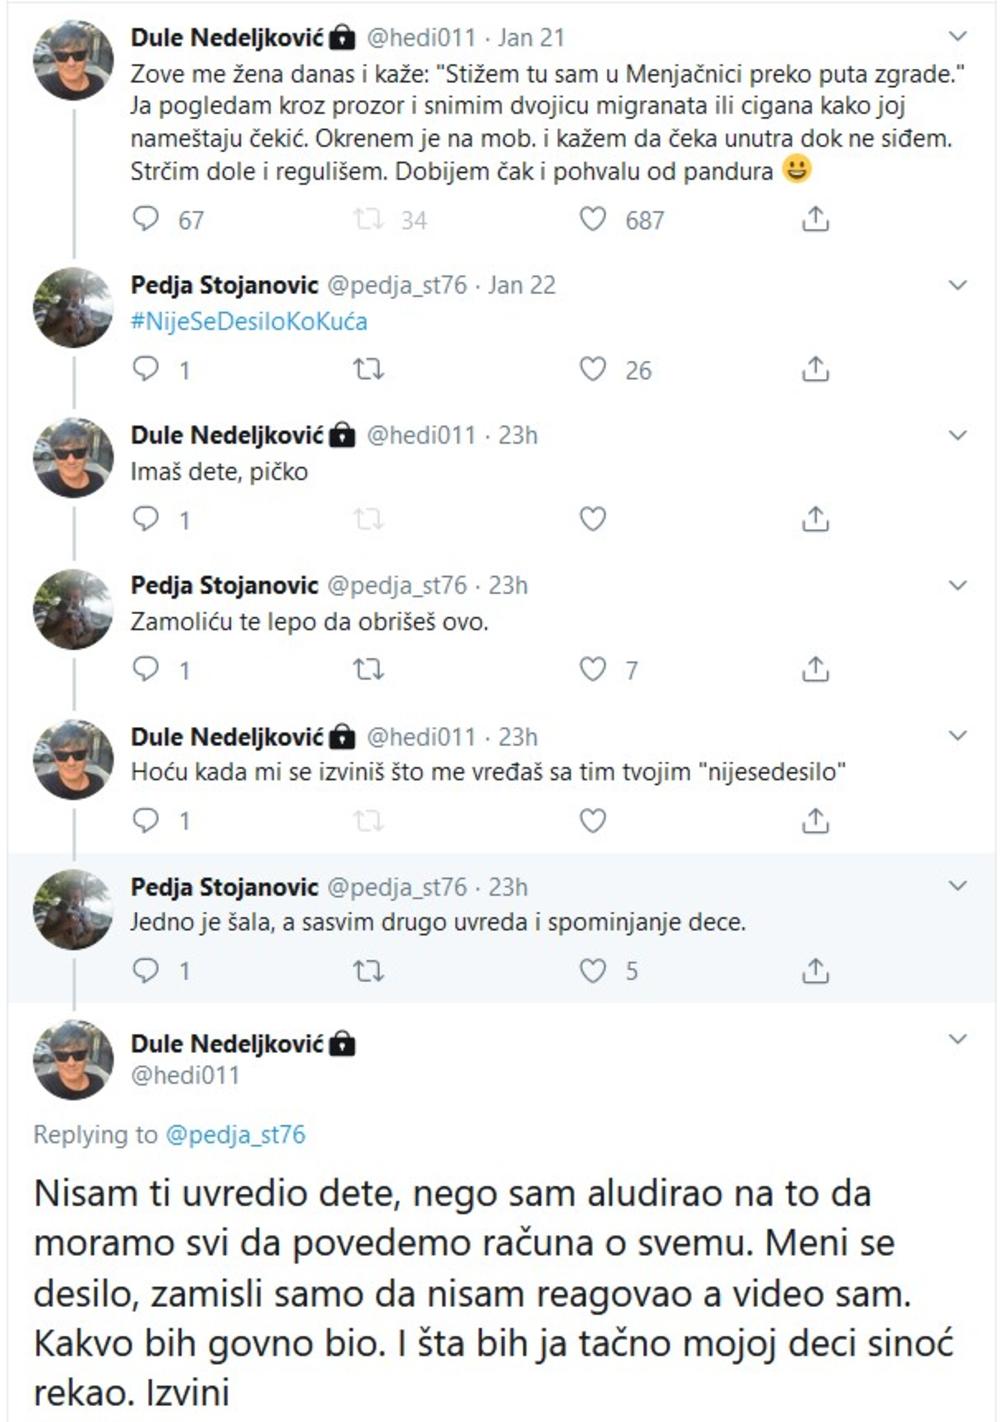This screenshot has height=1422, width=1000.
Task: Expand the menu chevron on the hashtag tweet
Action: 957,285
